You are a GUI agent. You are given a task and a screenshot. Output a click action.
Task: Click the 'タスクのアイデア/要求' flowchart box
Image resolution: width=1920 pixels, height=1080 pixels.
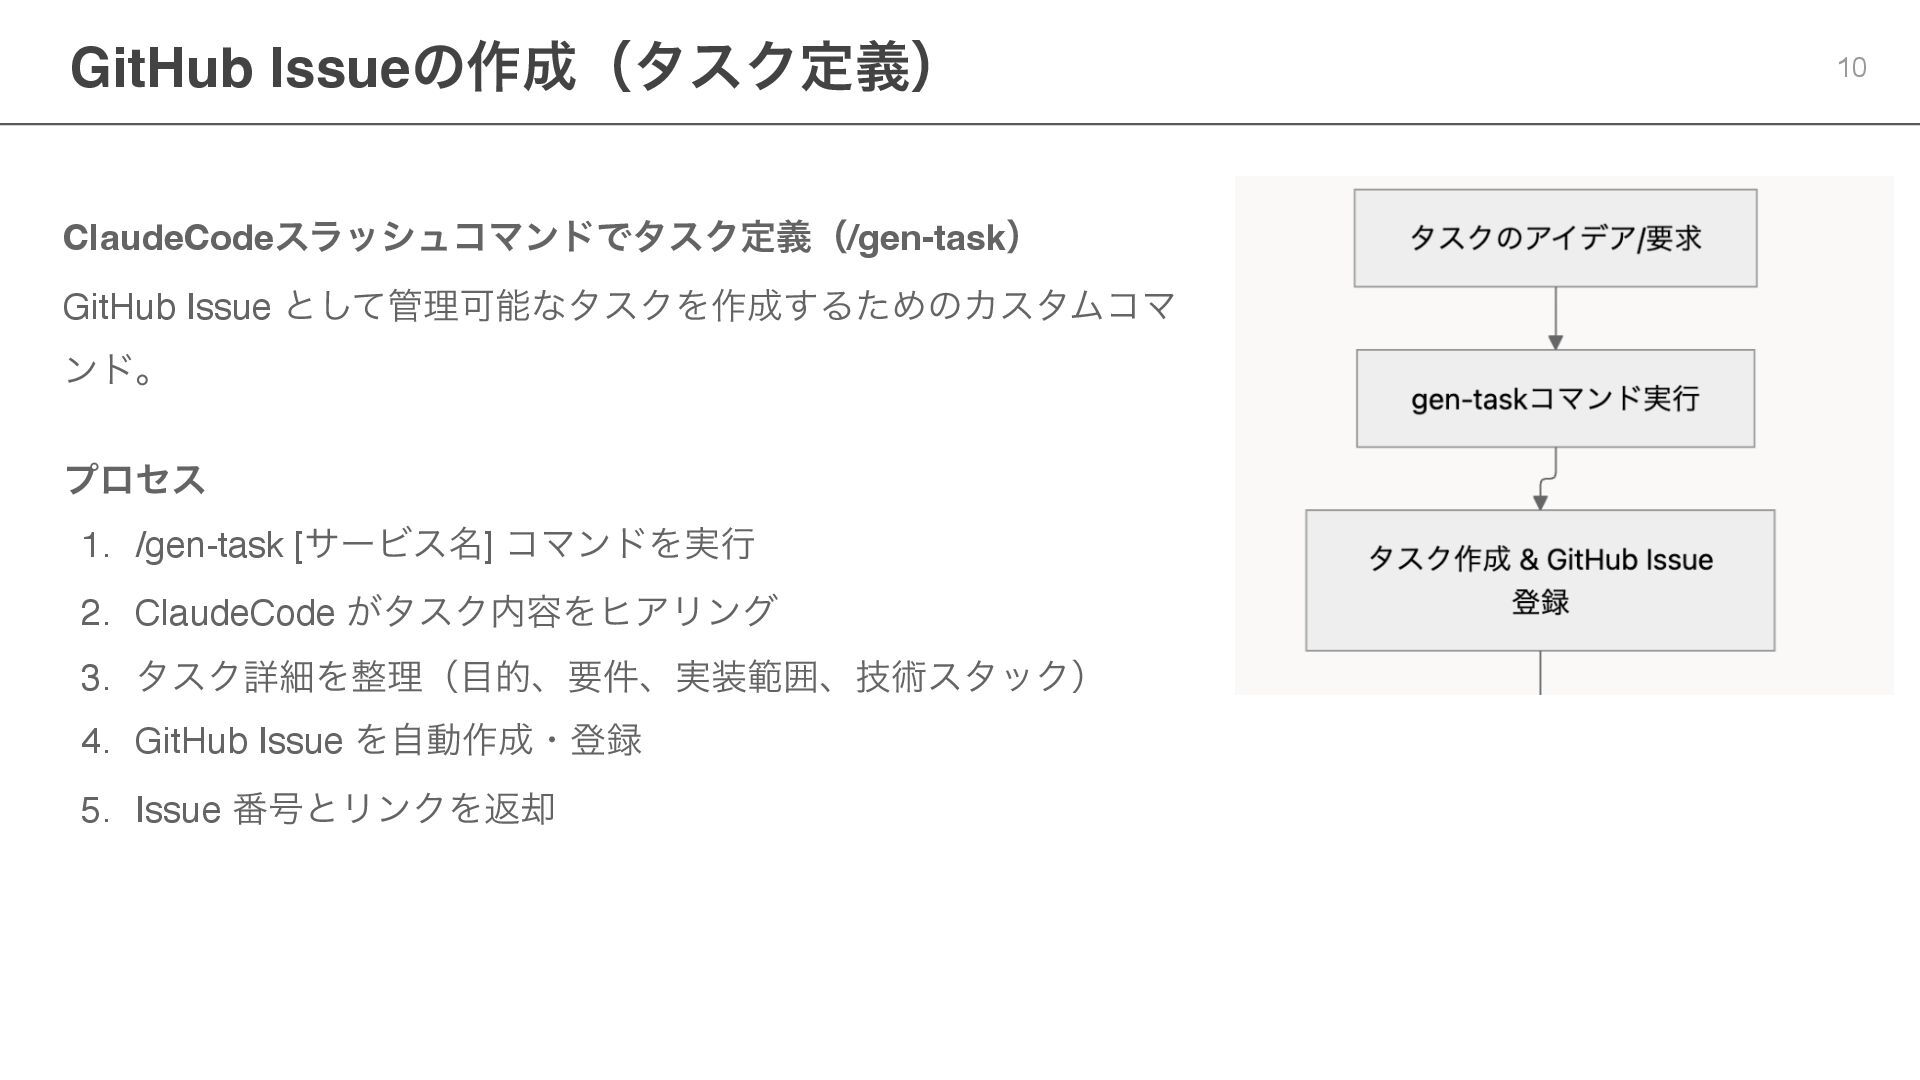tap(1555, 238)
